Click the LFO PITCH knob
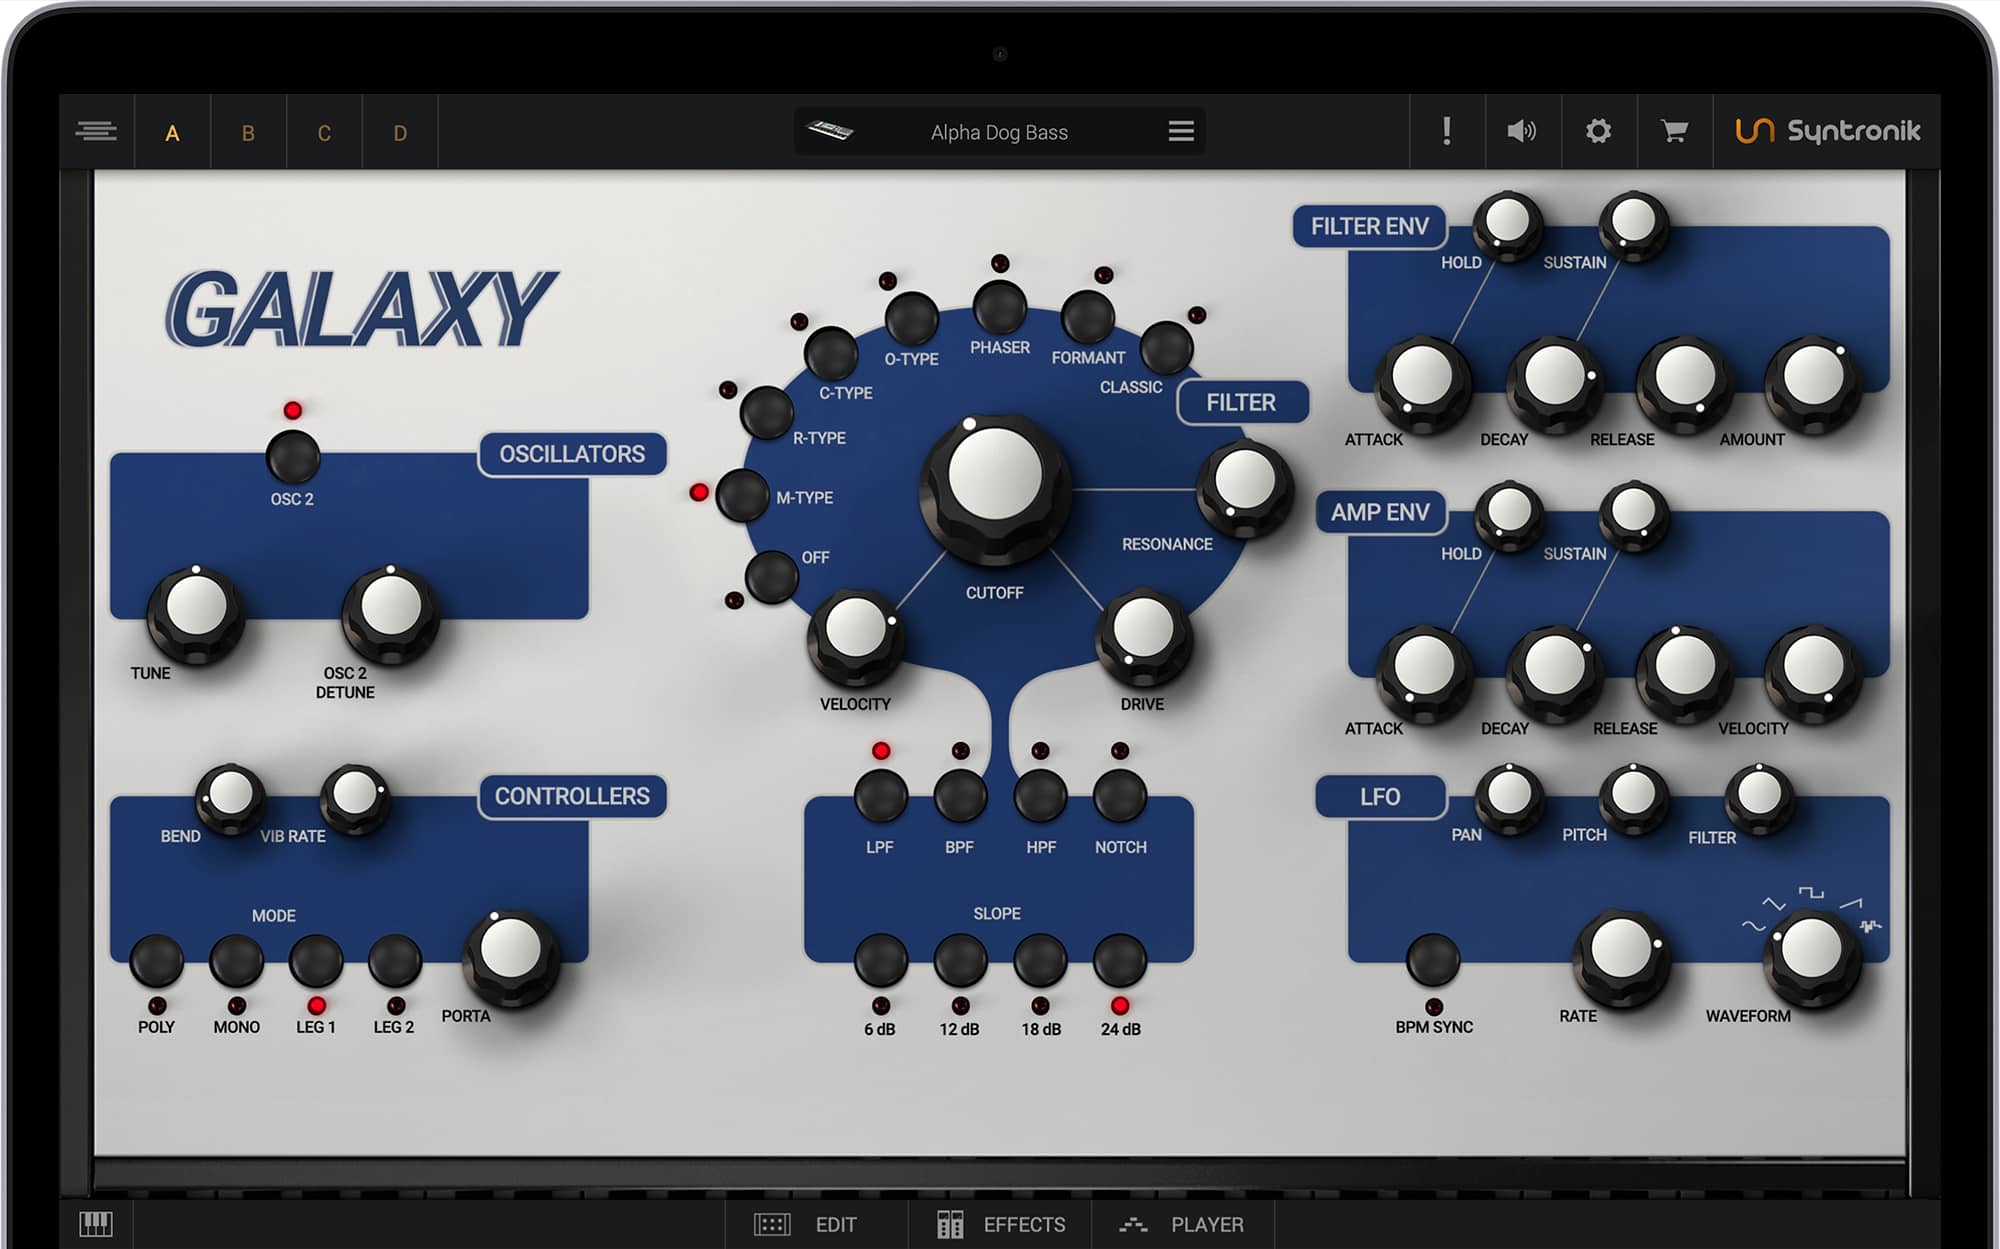 point(1634,797)
